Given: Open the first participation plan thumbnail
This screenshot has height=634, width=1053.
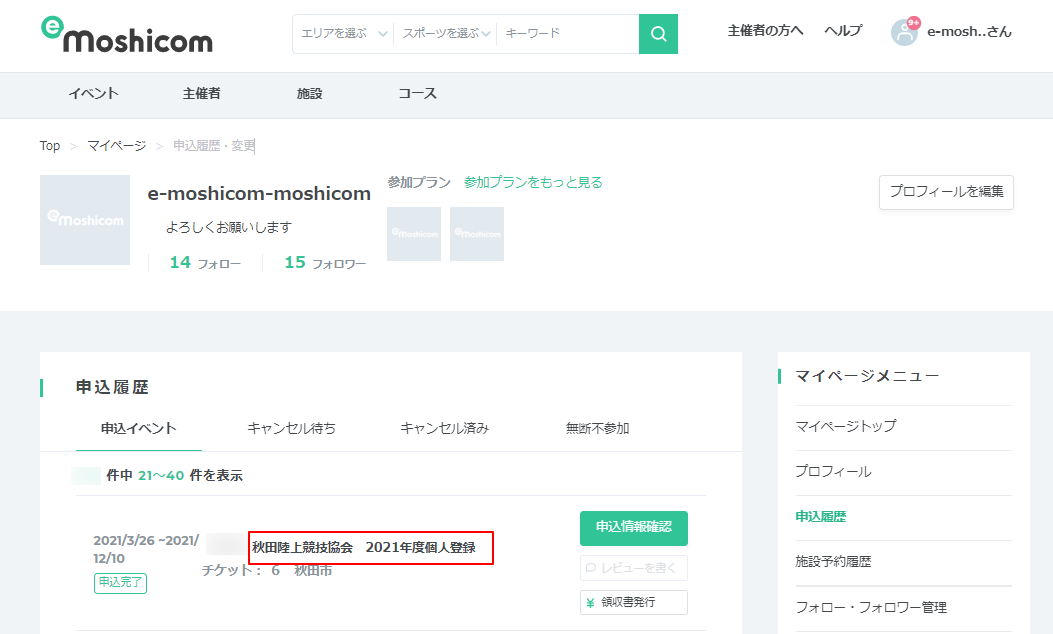Looking at the screenshot, I should click(414, 234).
